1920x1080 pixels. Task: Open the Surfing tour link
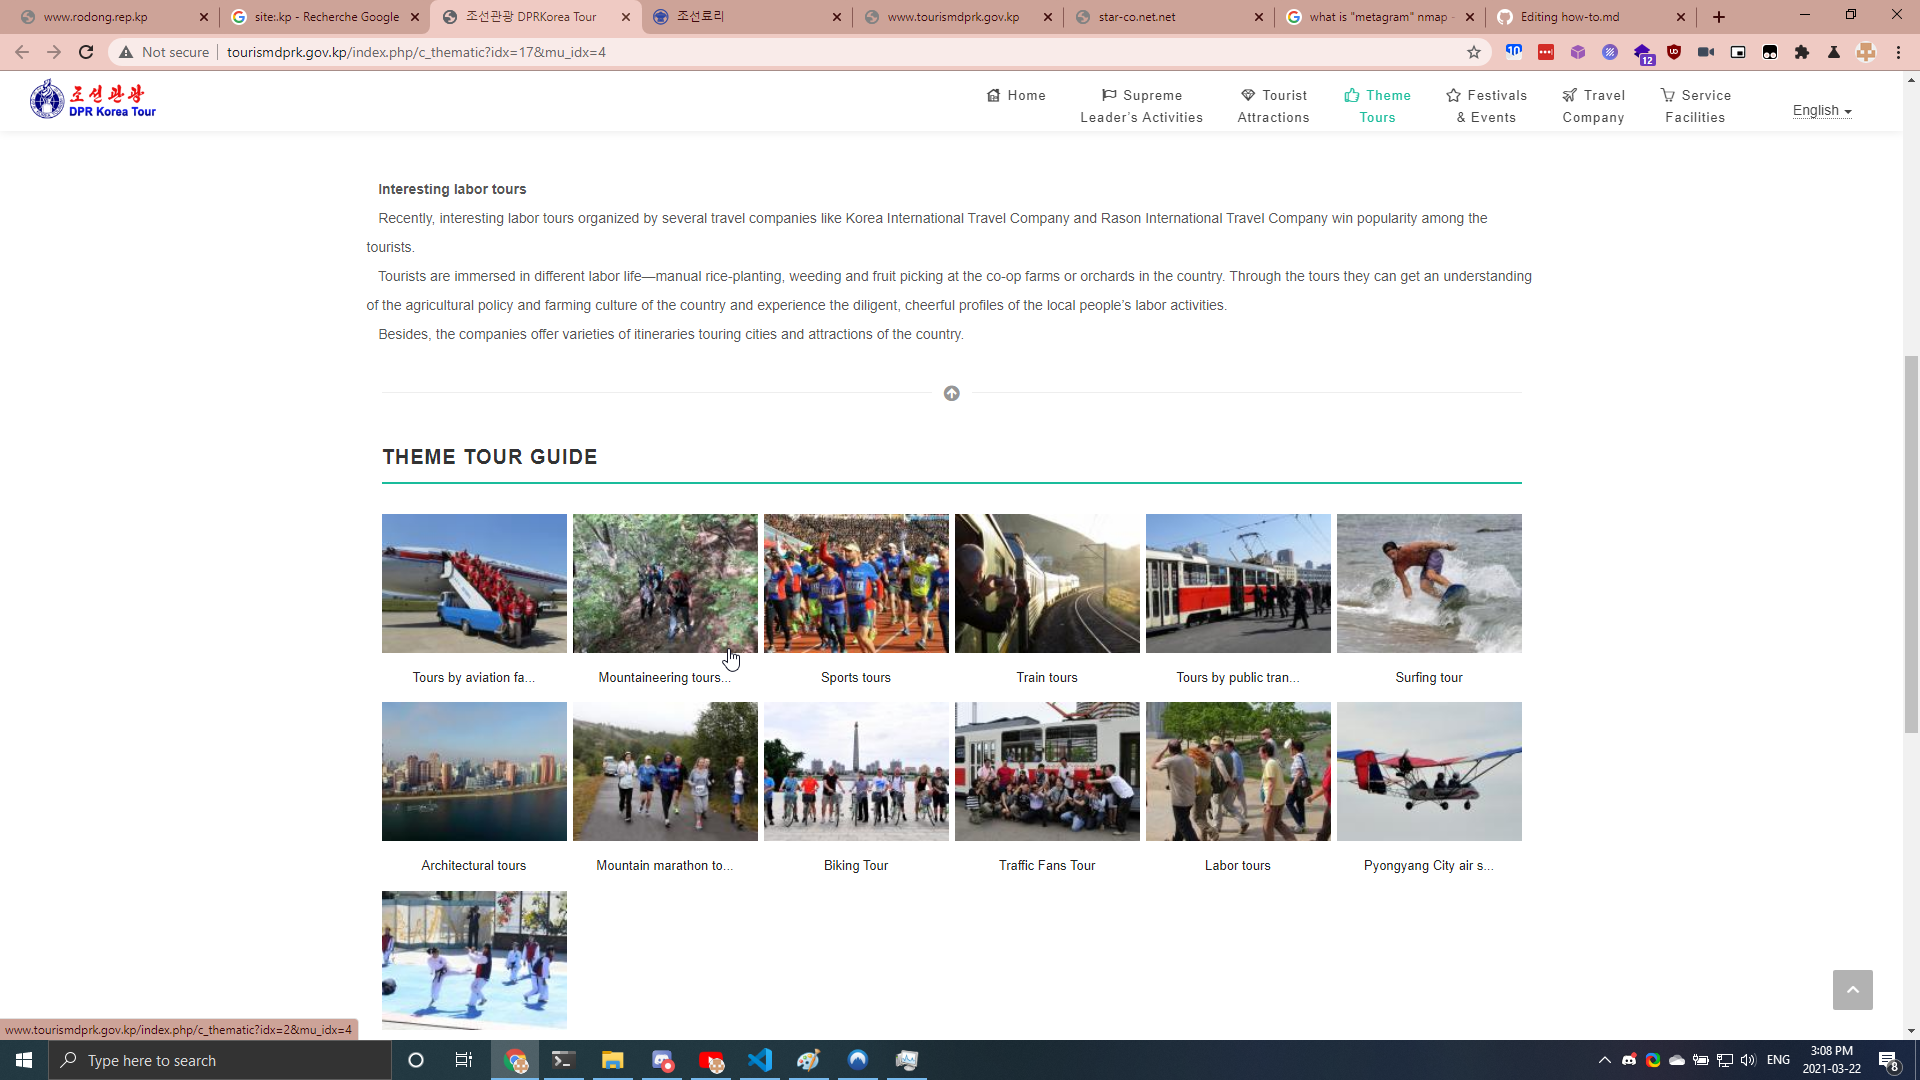[1428, 677]
